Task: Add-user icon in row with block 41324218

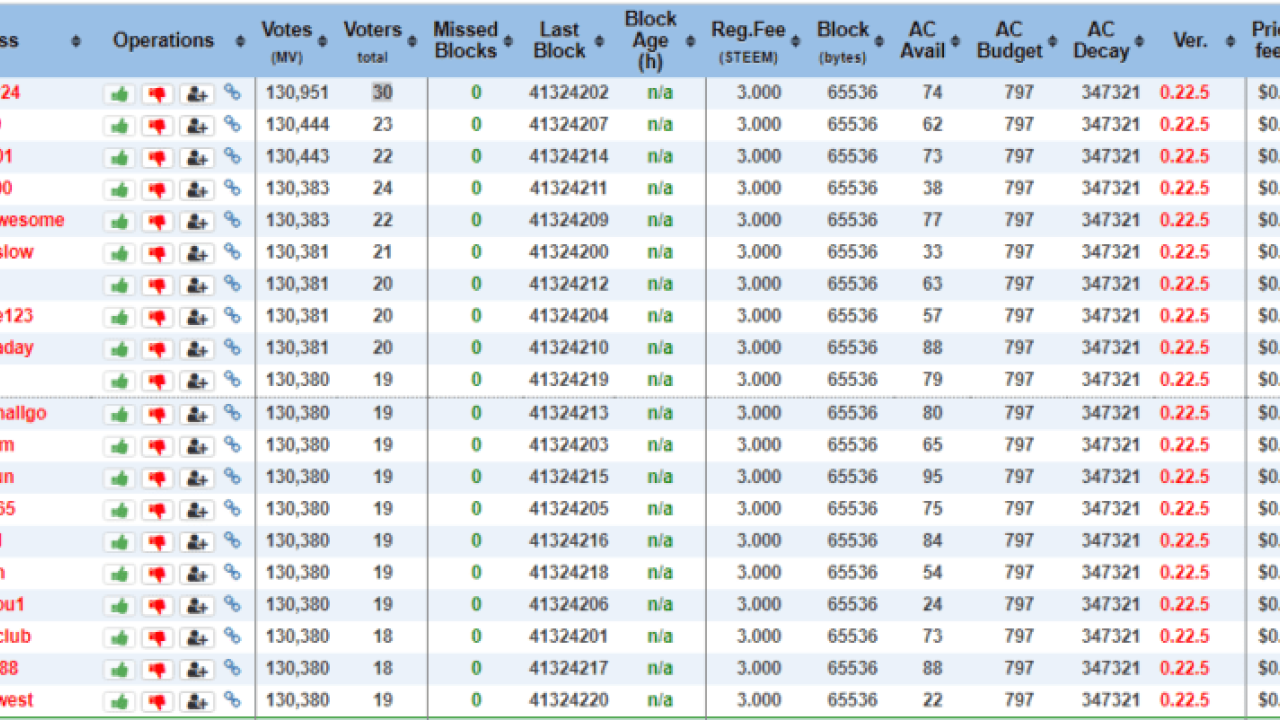Action: 197,575
